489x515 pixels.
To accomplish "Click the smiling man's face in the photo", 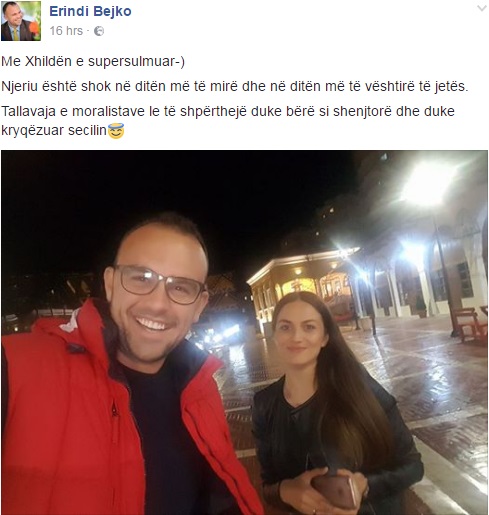I will tap(155, 293).
